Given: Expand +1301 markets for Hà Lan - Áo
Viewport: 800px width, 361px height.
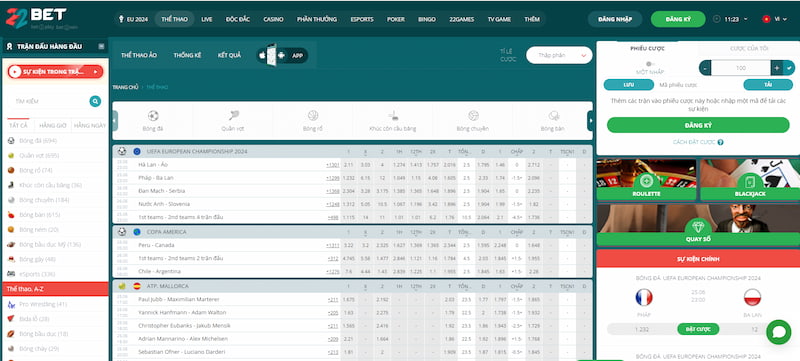Looking at the screenshot, I should pos(333,165).
